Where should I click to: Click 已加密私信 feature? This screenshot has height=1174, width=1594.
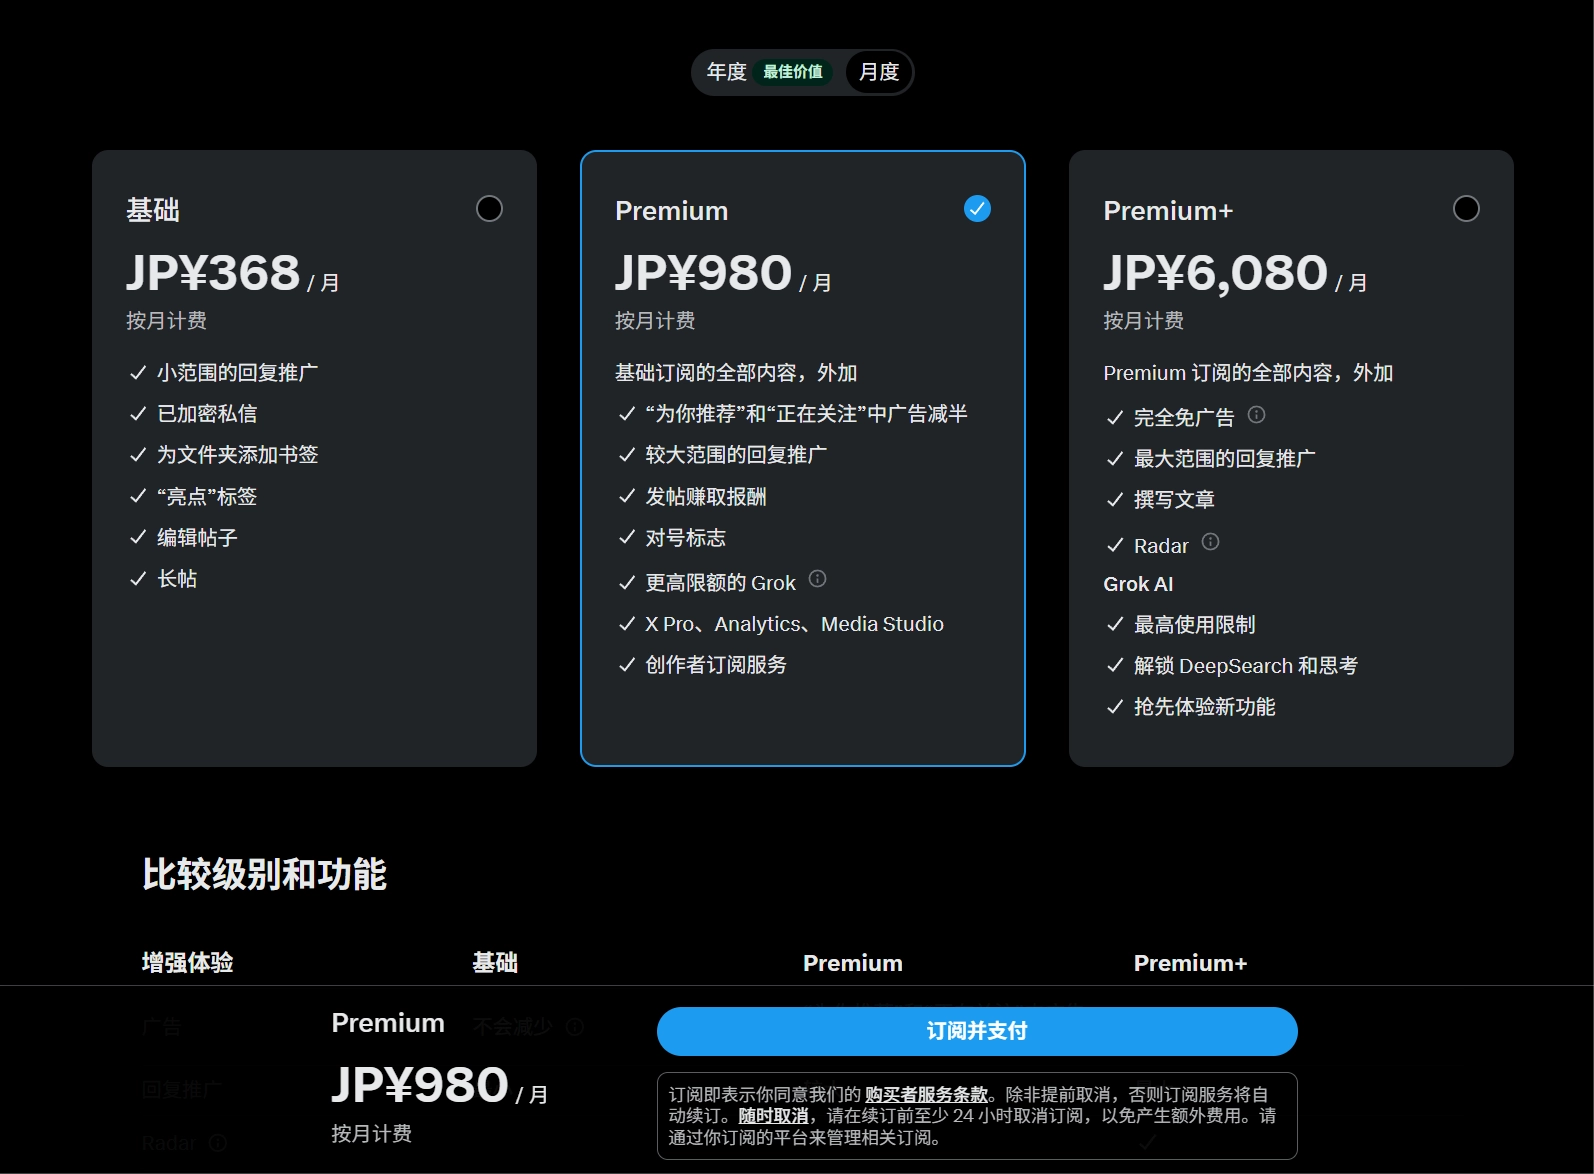(207, 414)
